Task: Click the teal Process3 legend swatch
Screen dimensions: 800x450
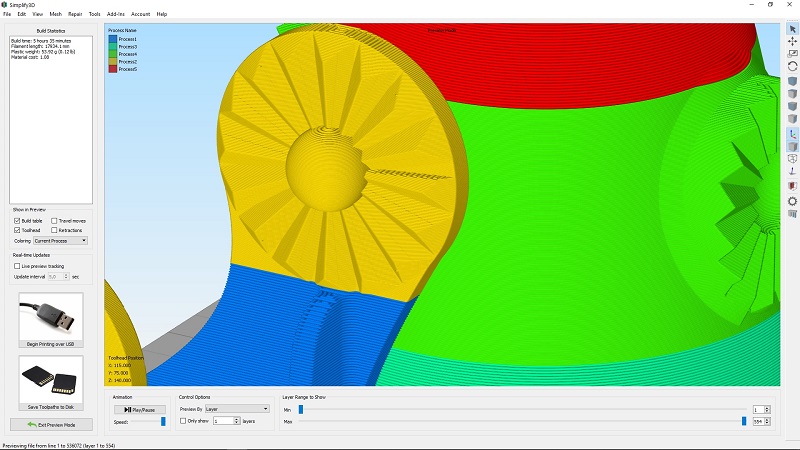Action: pyautogui.click(x=113, y=46)
